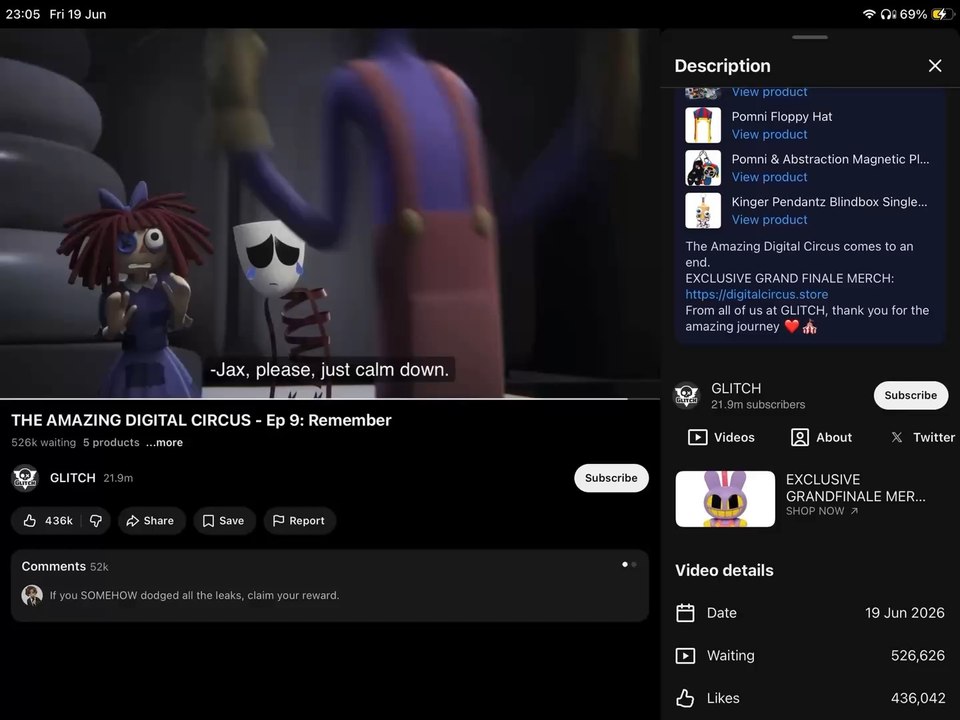Click the 436,042 likes count
Screen dimensions: 960x720
coord(918,698)
